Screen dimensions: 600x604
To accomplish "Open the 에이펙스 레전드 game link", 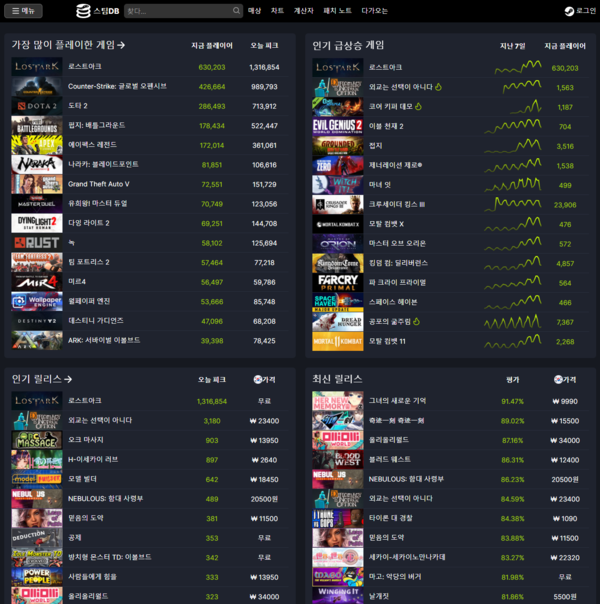I will [x=92, y=144].
